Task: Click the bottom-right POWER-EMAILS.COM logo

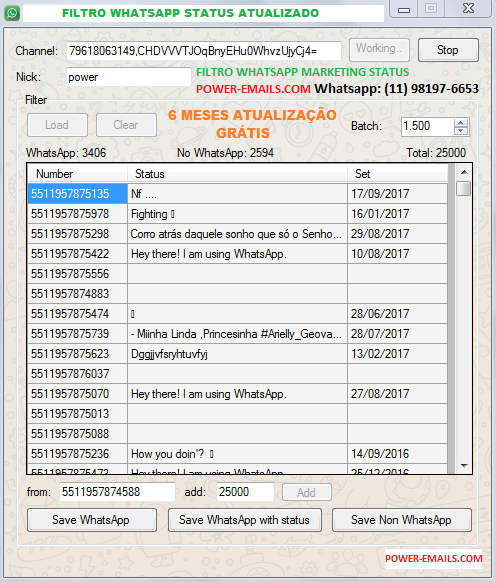Action: 434,558
